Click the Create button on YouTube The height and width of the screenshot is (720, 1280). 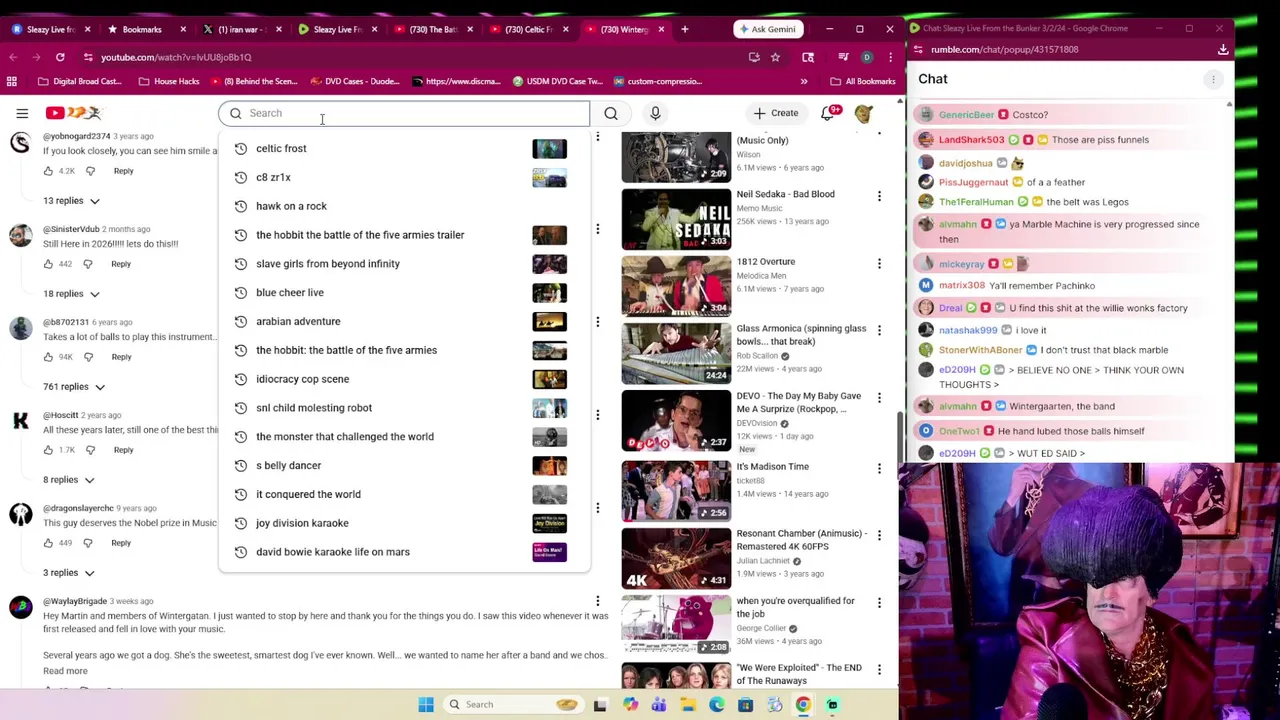[x=776, y=113]
